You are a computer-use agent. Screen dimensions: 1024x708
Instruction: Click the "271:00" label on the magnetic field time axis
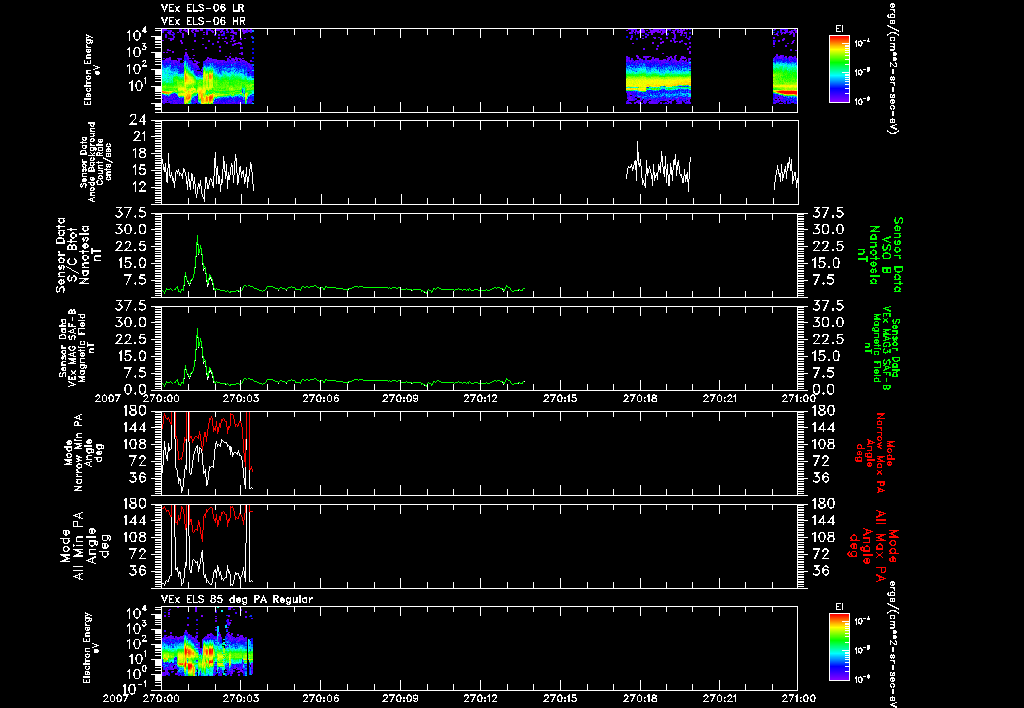point(798,398)
